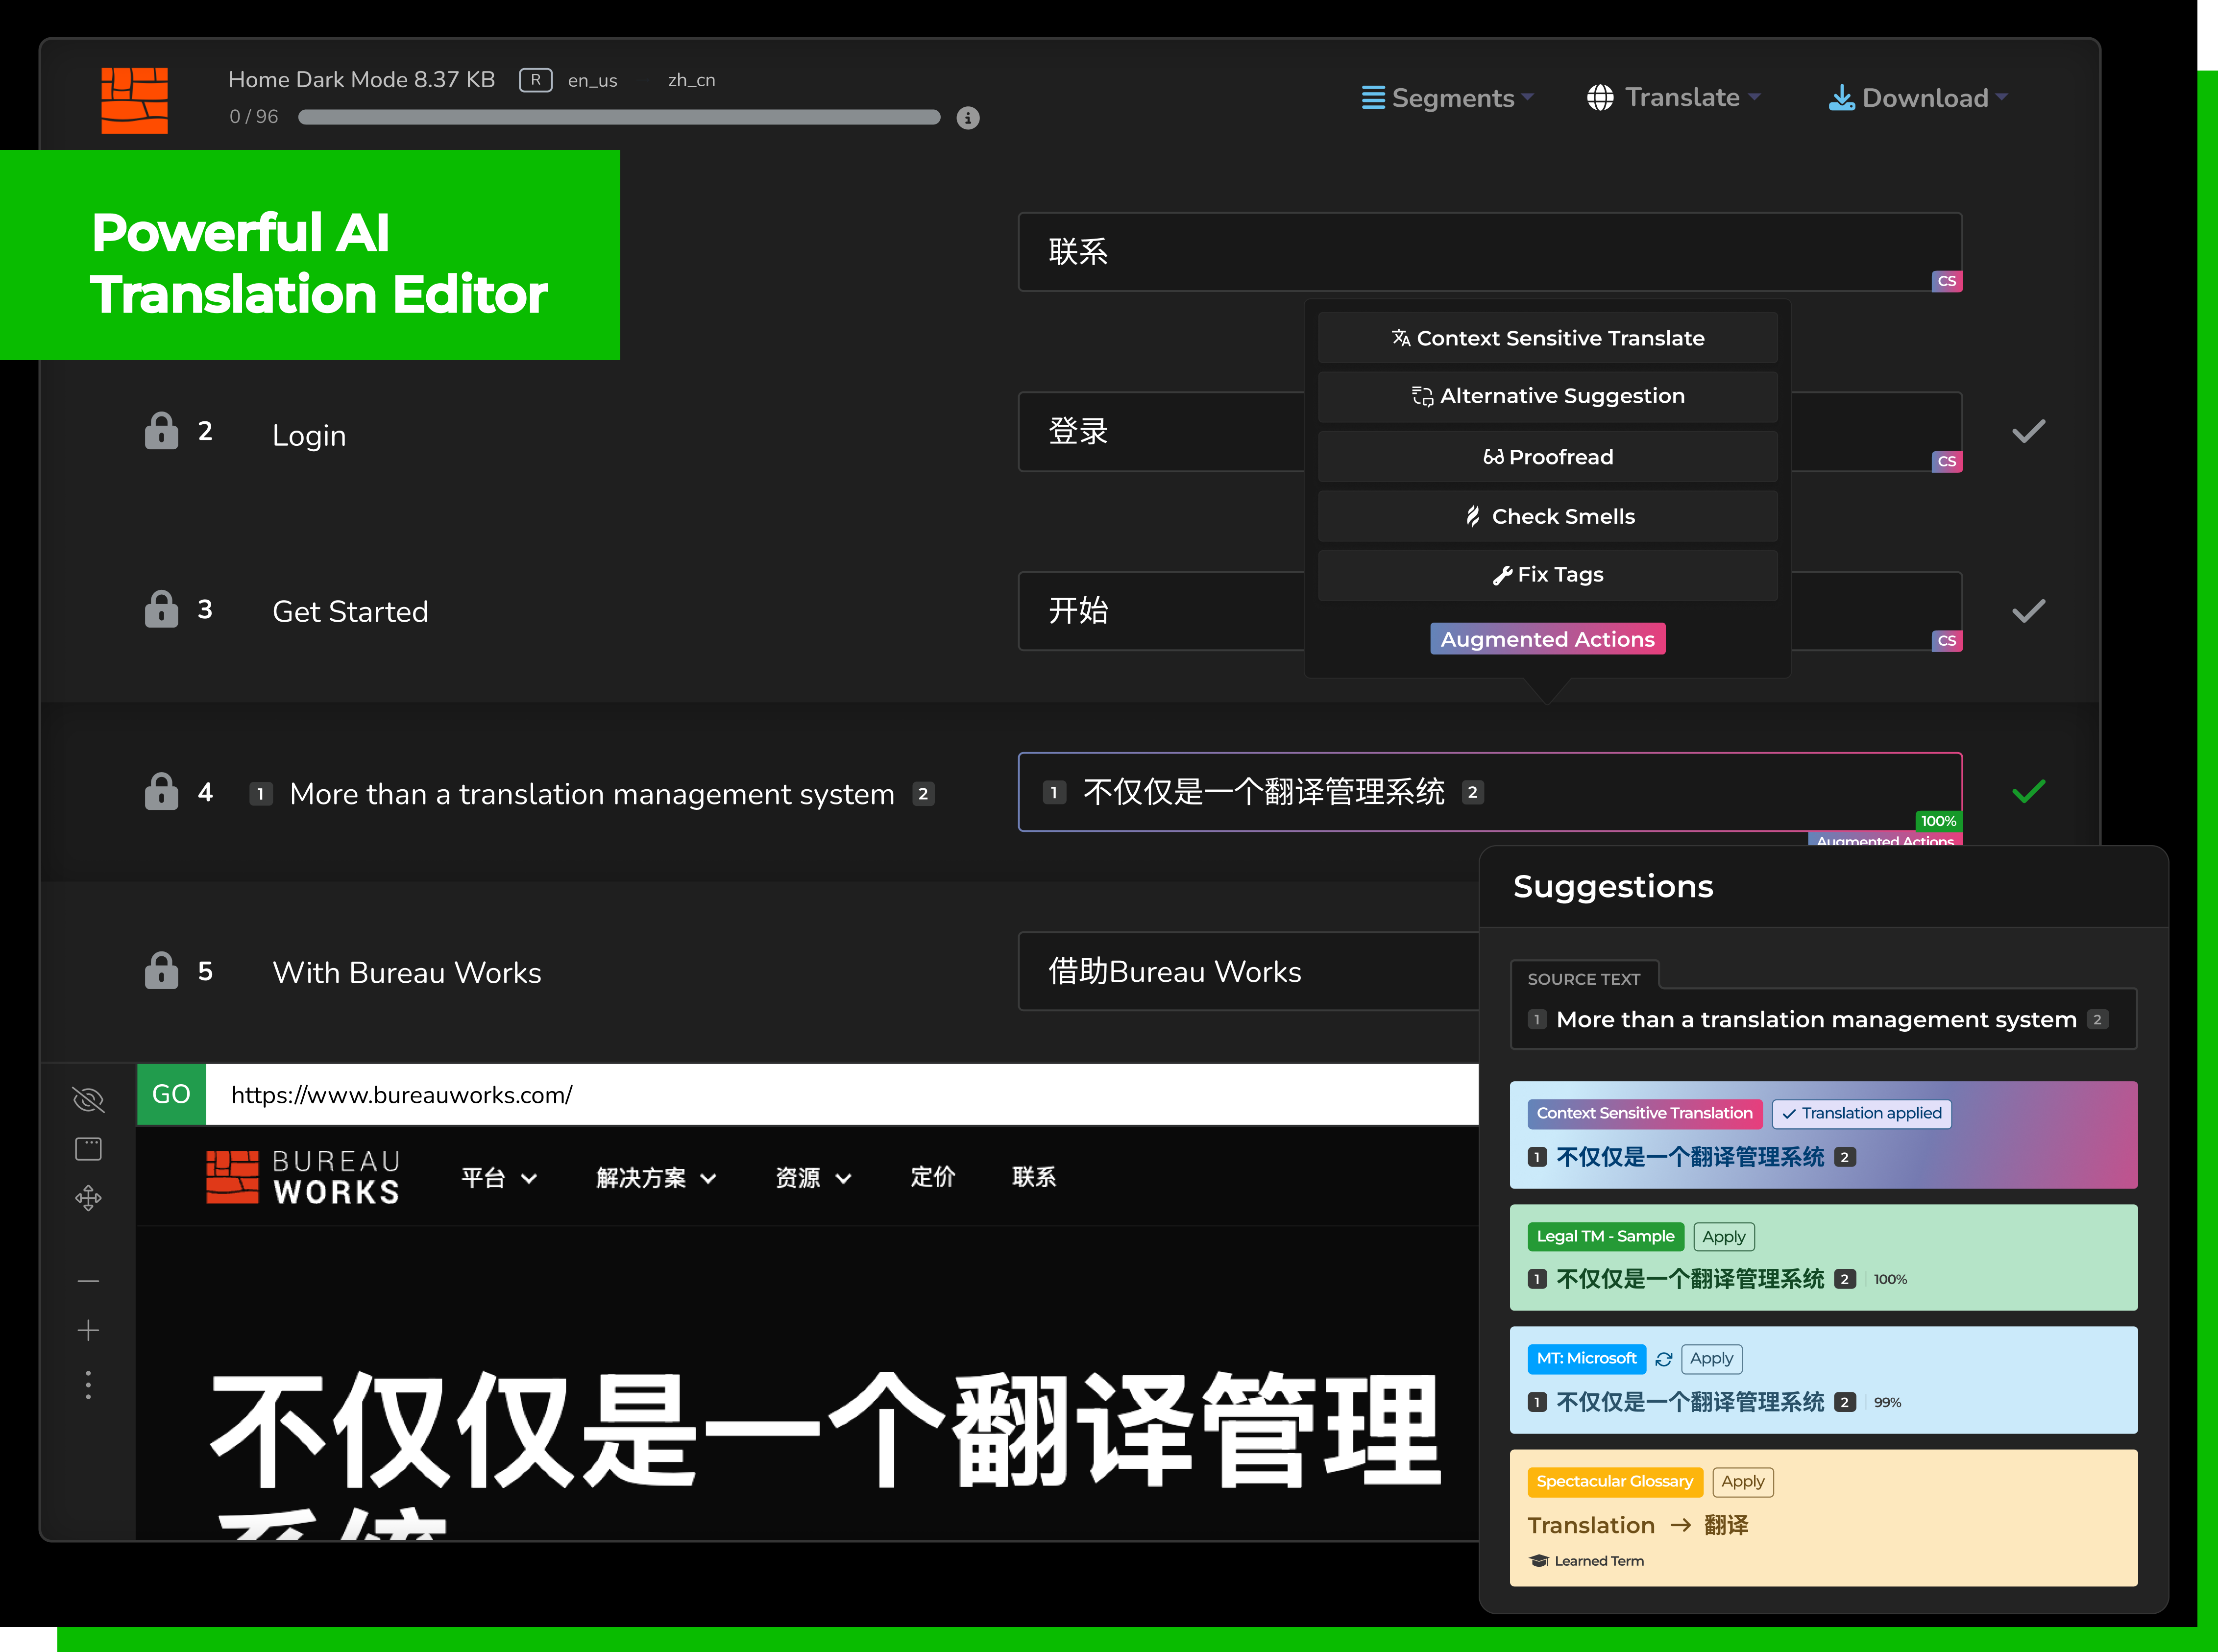This screenshot has width=2218, height=1652.
Task: Click the info icon beside progress bar
Action: click(967, 118)
